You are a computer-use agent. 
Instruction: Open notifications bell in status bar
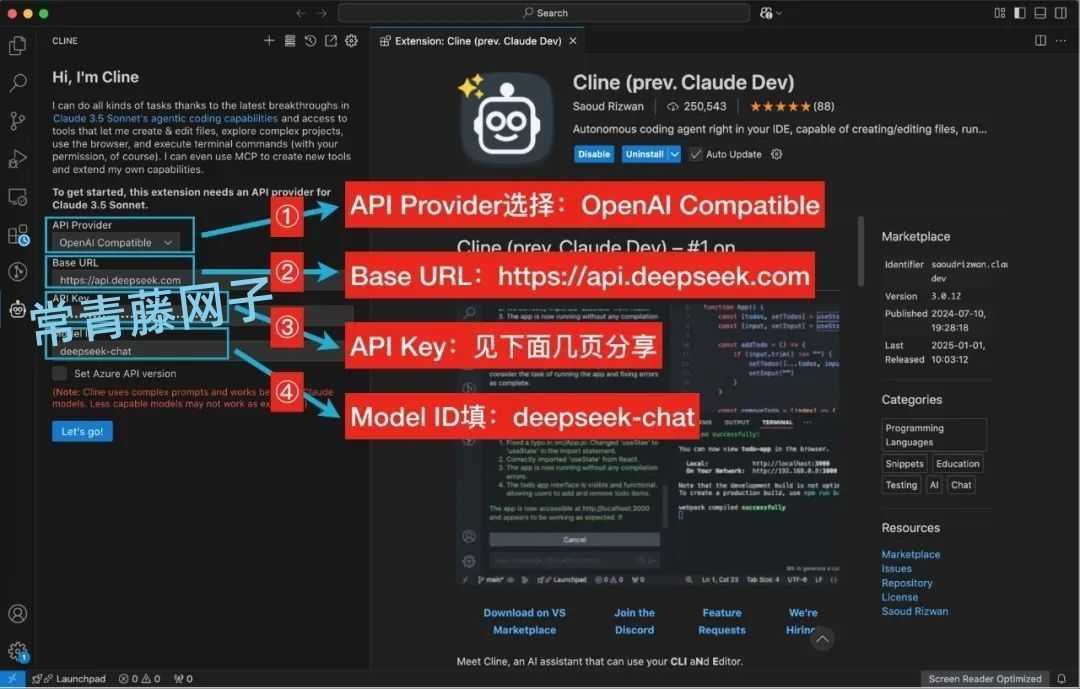[x=1061, y=679]
